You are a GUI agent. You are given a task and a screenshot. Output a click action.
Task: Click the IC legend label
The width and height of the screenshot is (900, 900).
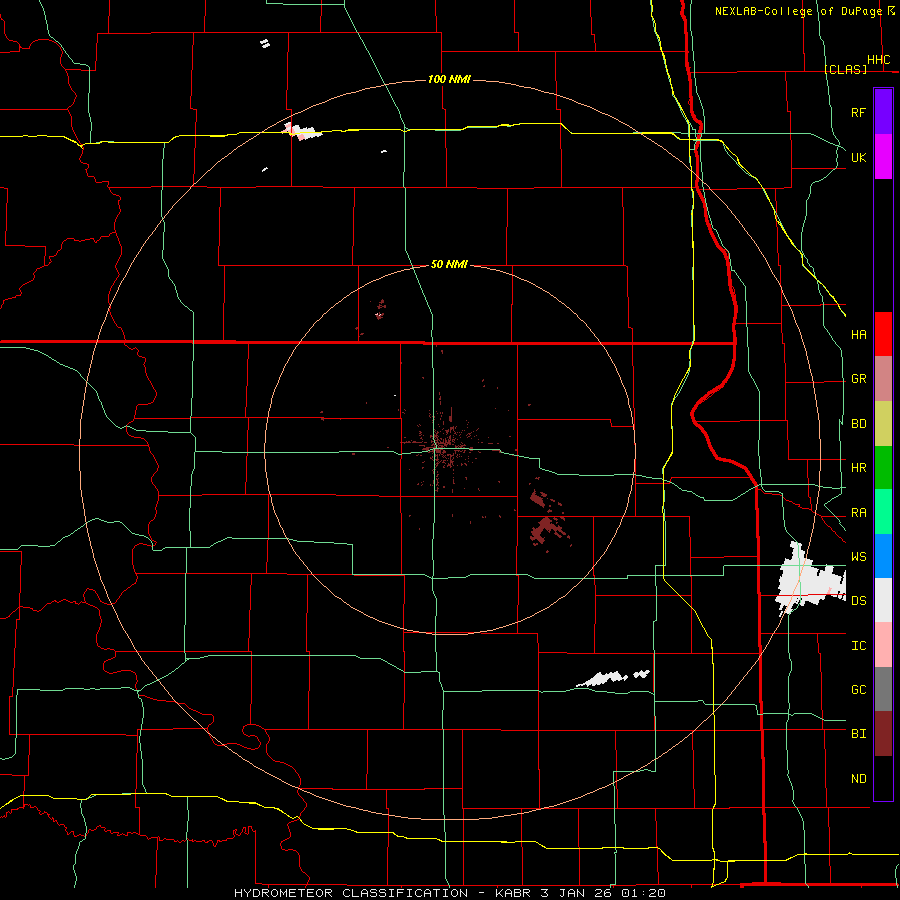(859, 646)
